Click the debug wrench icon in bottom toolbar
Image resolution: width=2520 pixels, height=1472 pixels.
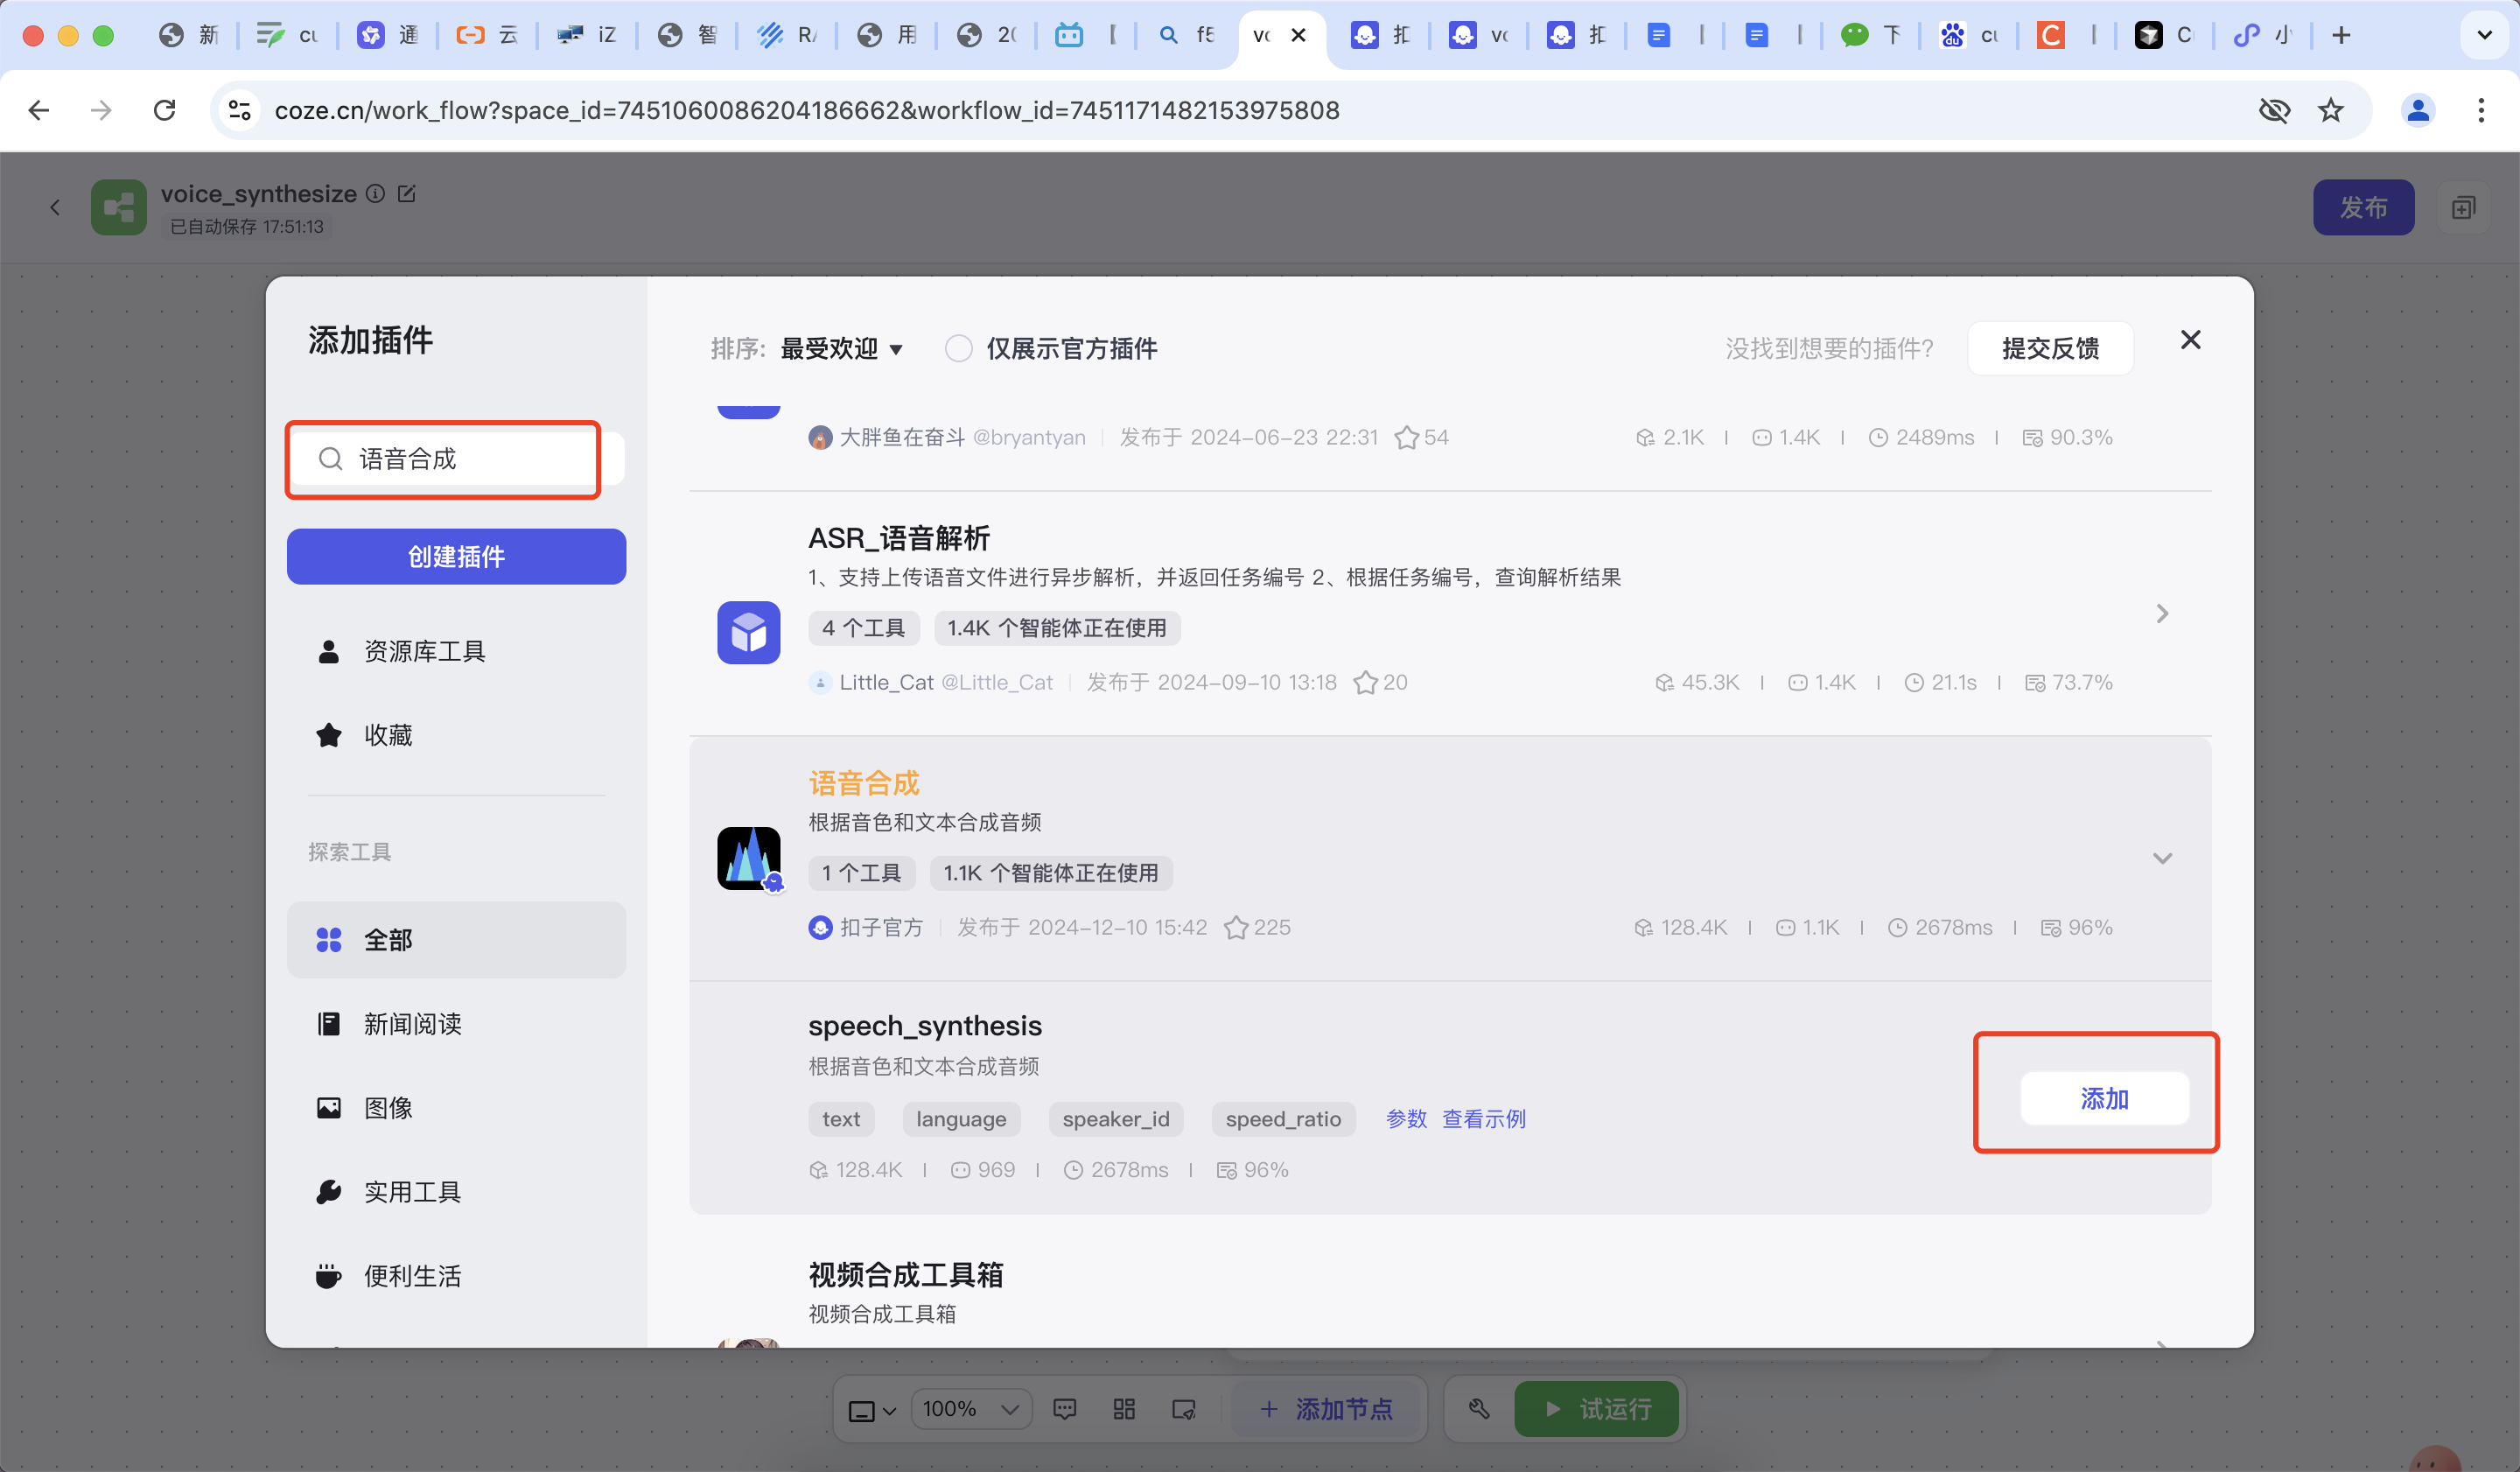(1479, 1409)
